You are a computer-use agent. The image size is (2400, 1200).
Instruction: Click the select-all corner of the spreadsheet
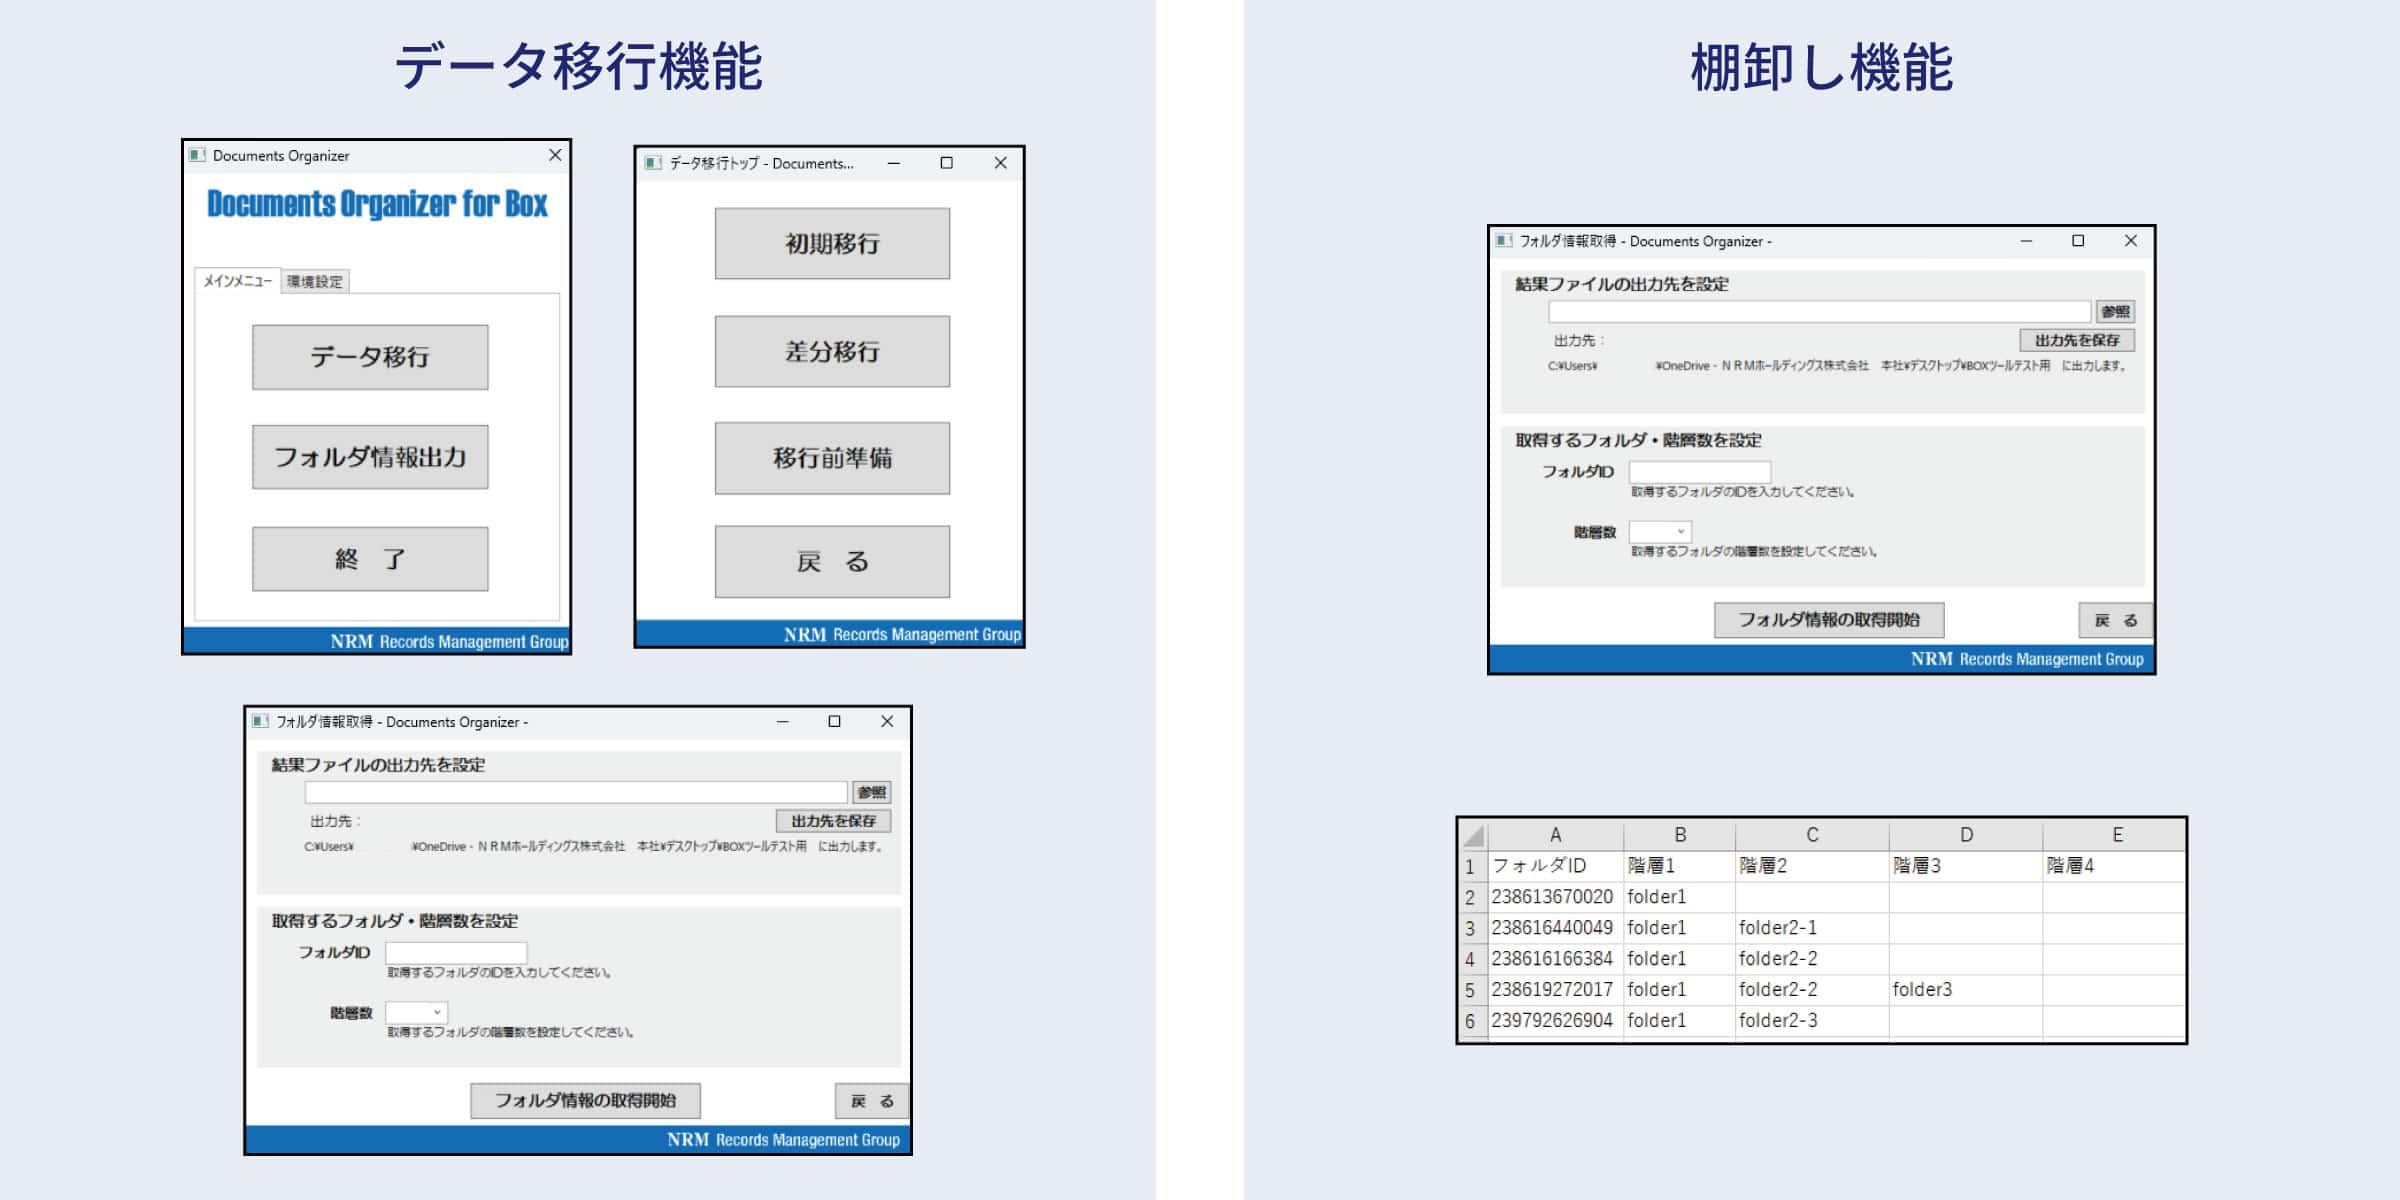click(1472, 835)
